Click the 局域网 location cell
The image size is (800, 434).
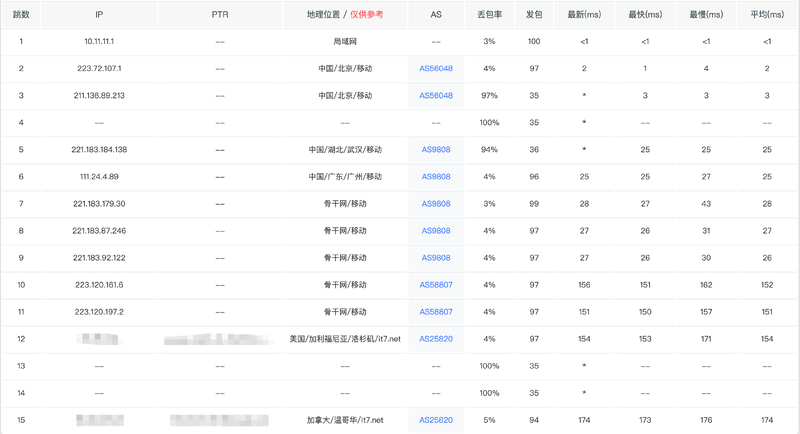(345, 41)
